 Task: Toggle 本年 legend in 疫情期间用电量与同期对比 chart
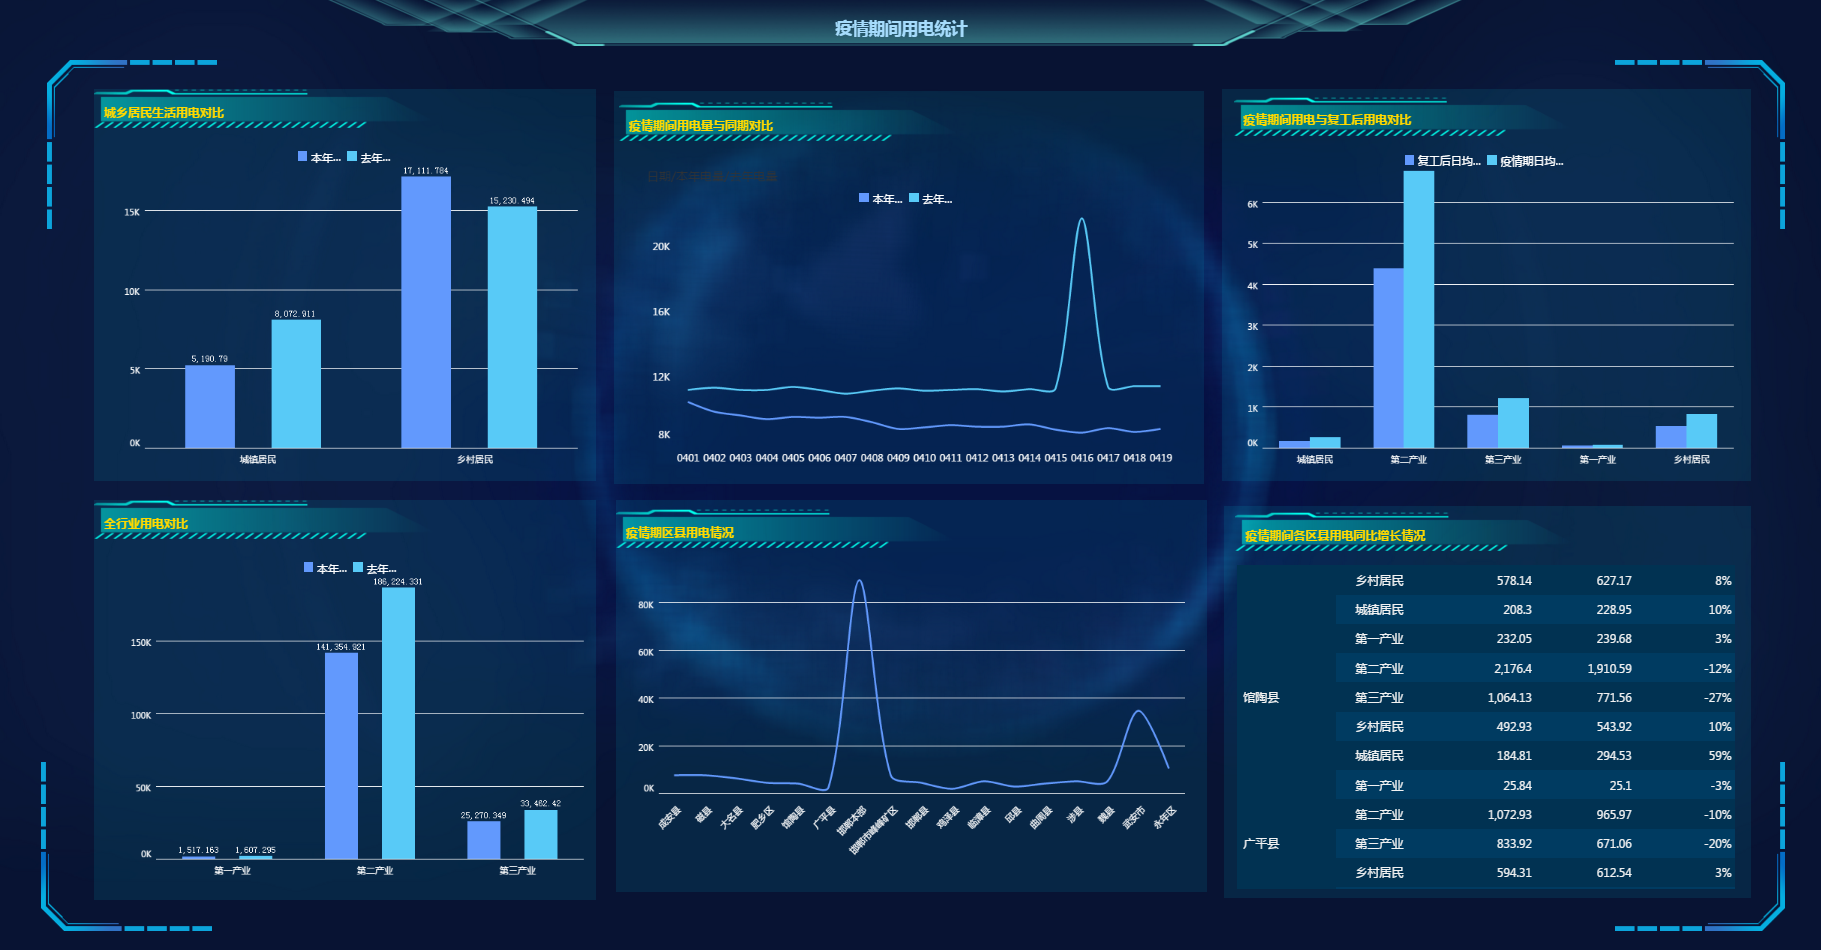pyautogui.click(x=880, y=199)
